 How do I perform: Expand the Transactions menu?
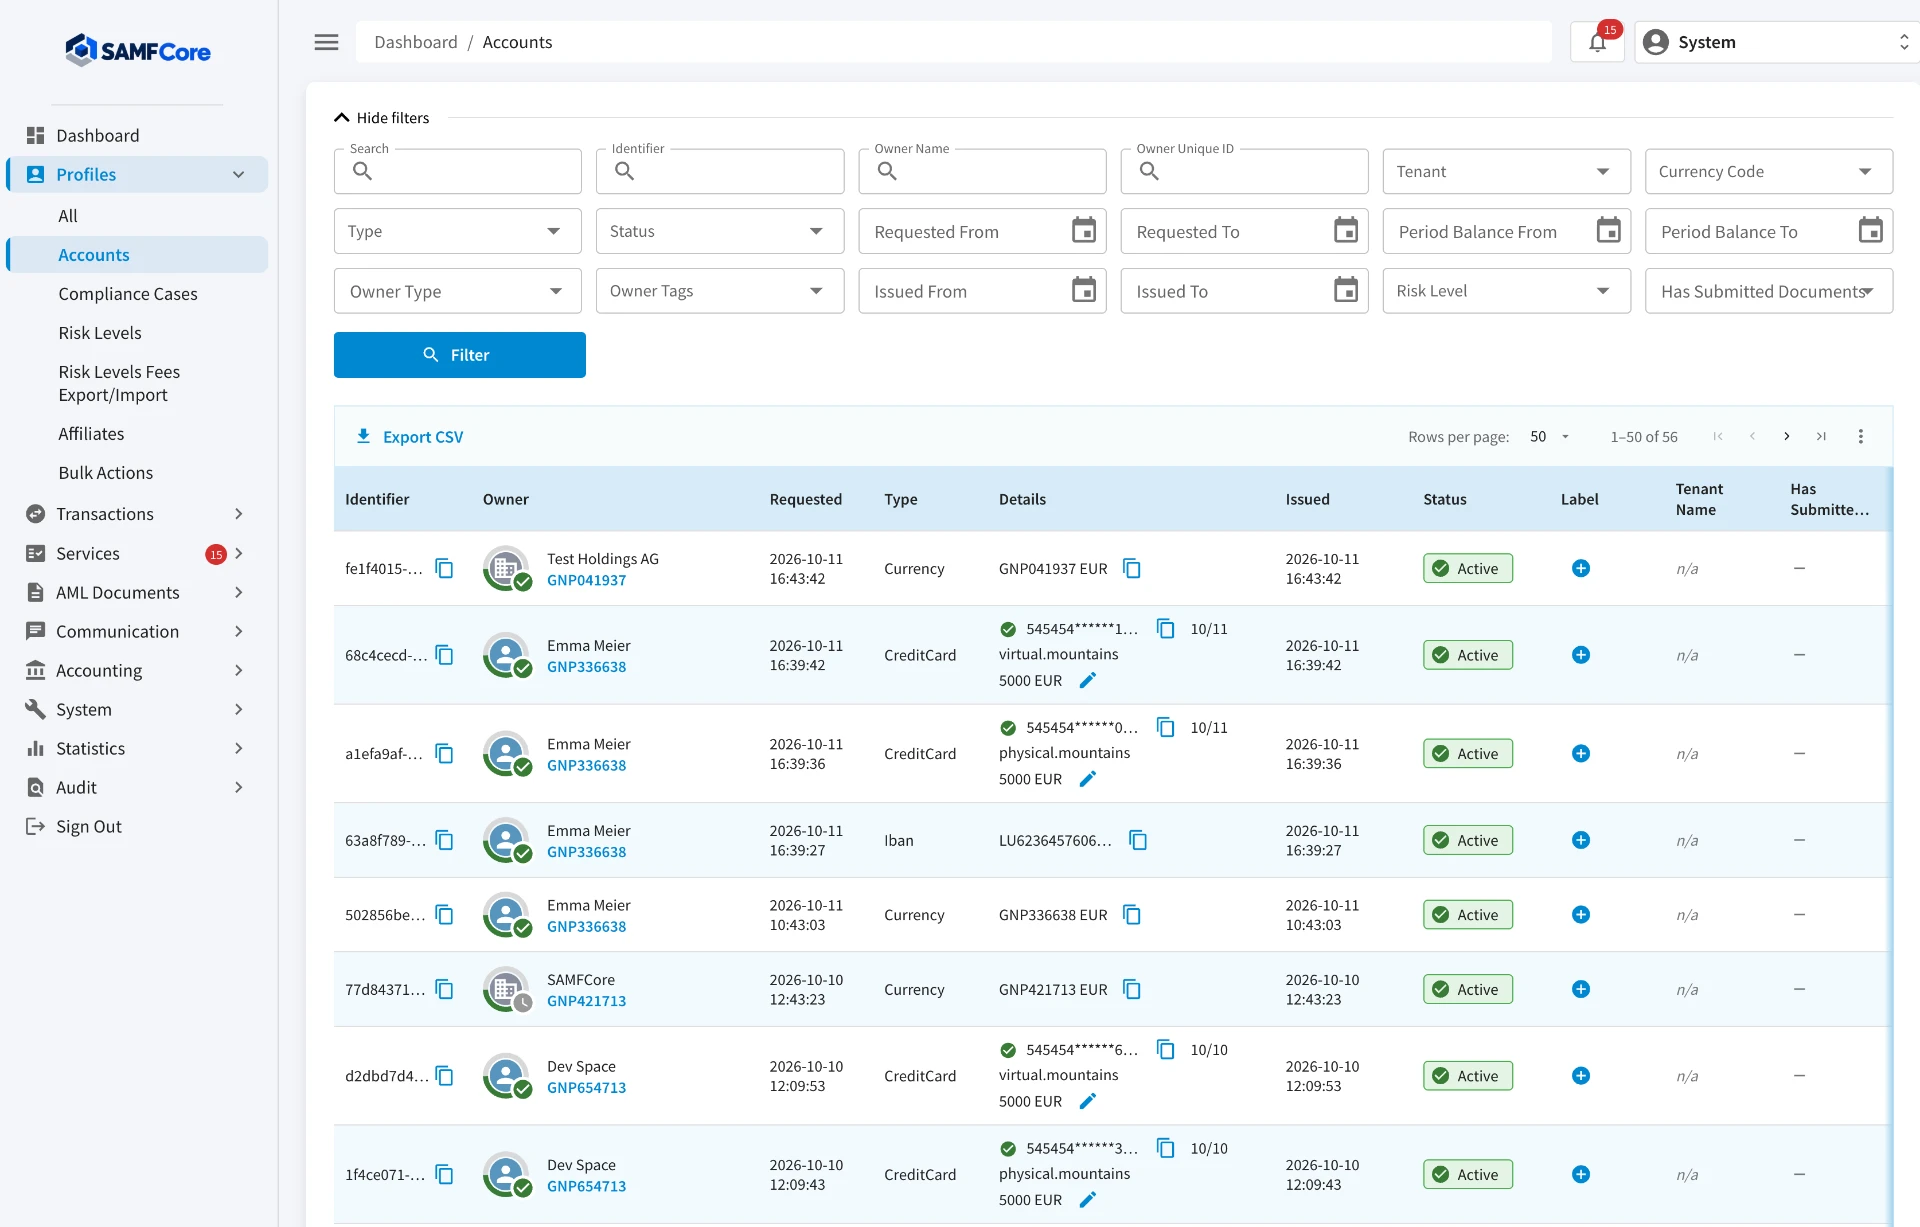point(137,514)
